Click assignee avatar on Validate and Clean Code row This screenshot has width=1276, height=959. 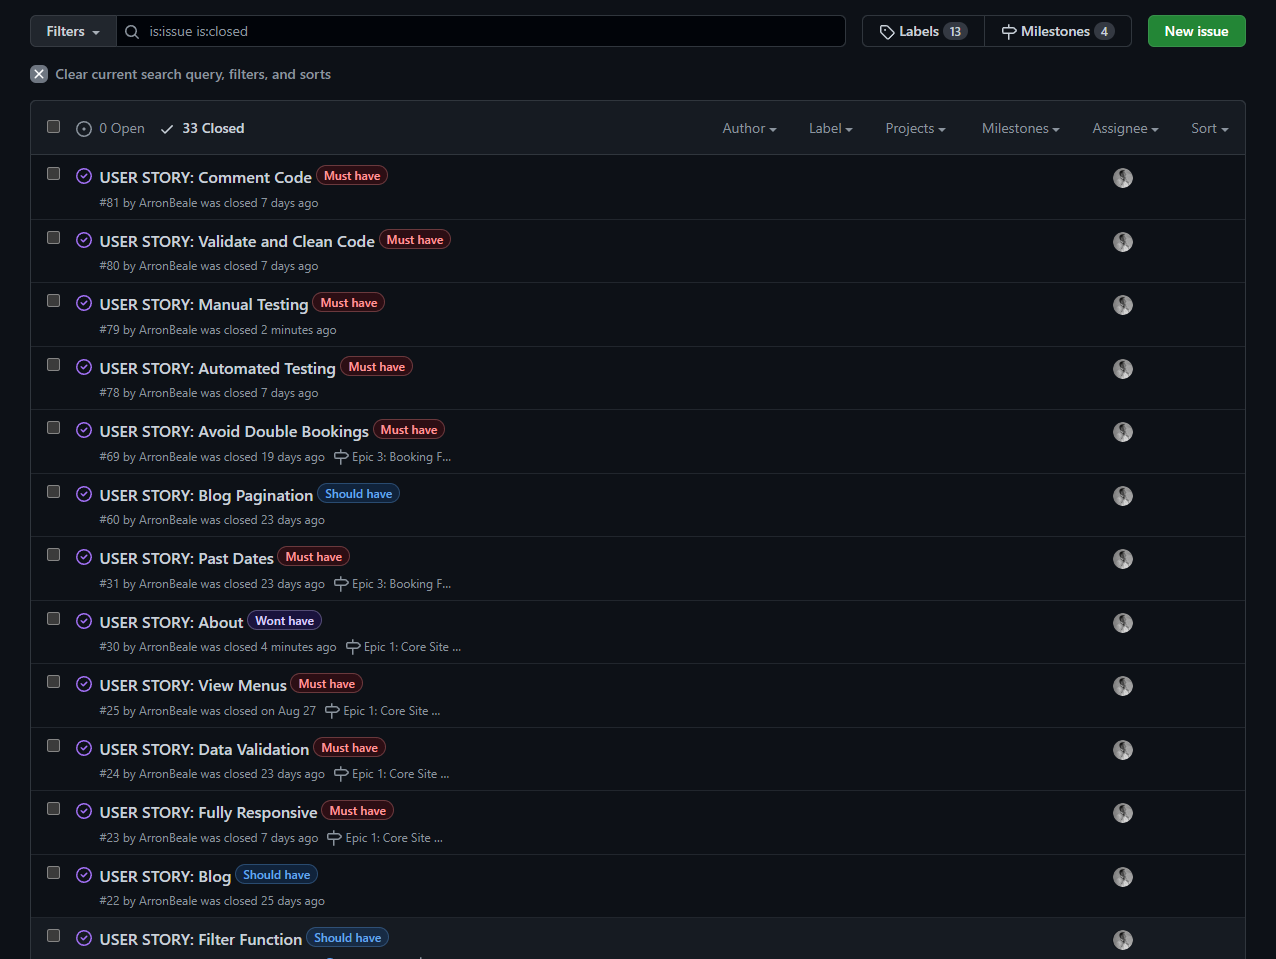coord(1123,242)
